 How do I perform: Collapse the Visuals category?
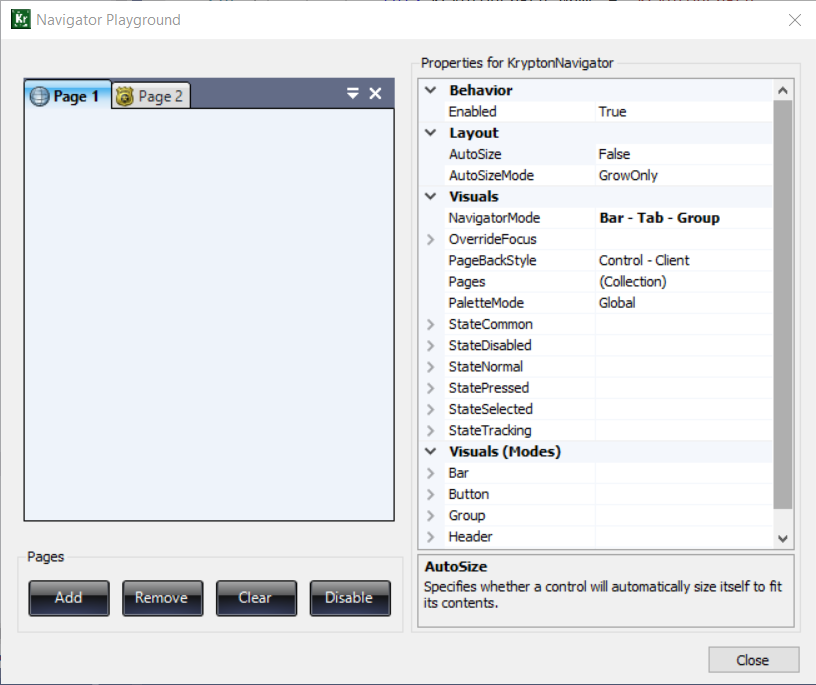tap(430, 196)
